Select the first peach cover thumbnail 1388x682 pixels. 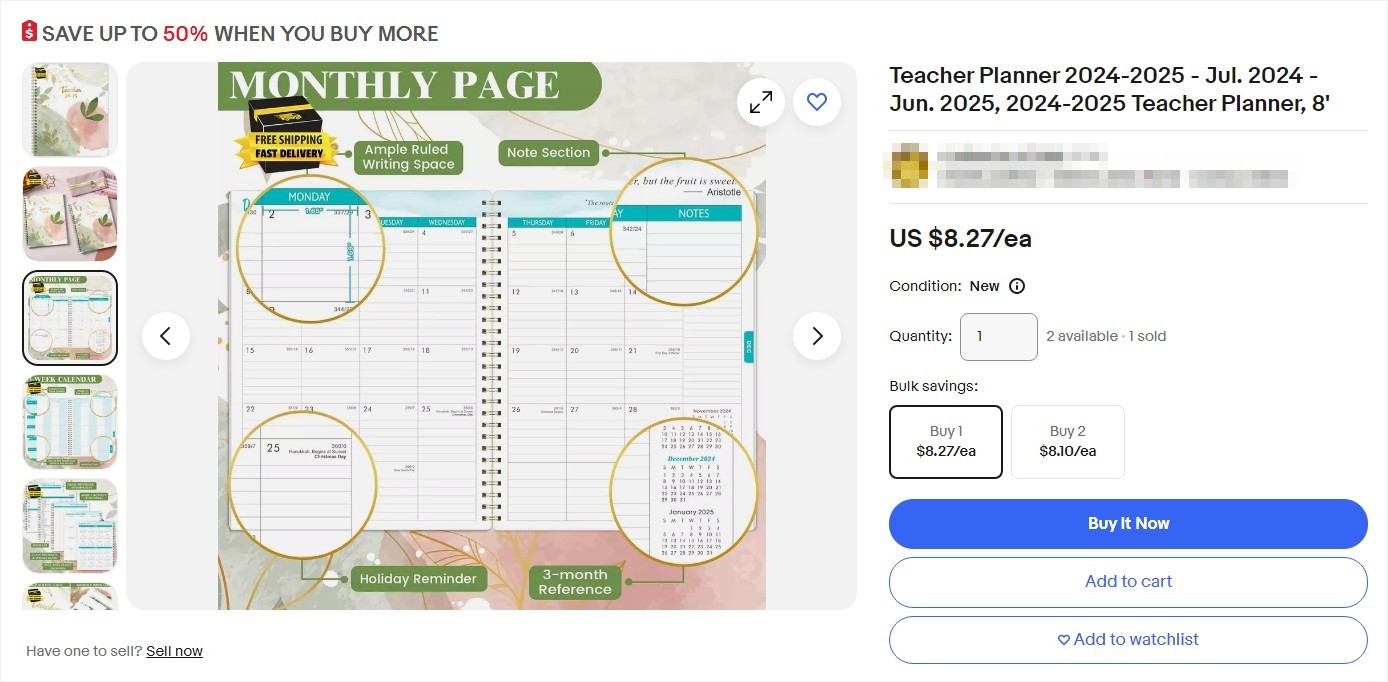pyautogui.click(x=69, y=109)
